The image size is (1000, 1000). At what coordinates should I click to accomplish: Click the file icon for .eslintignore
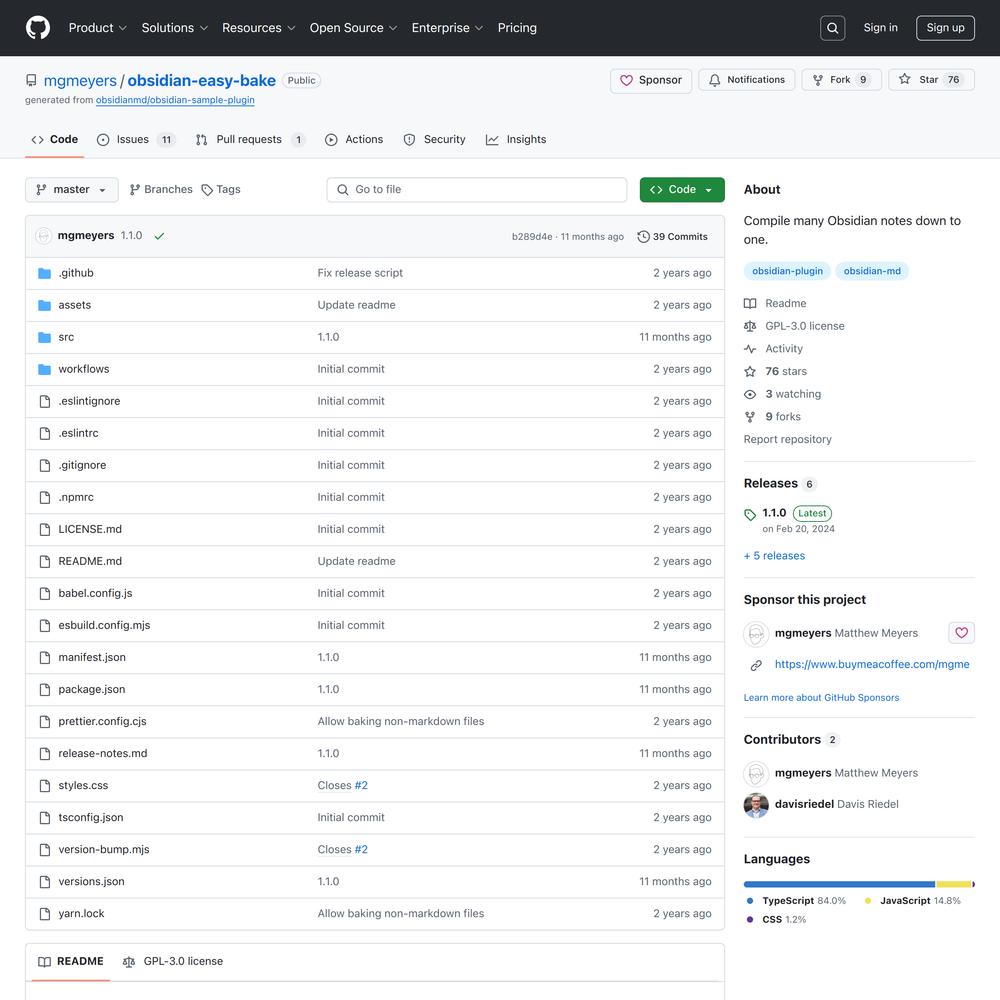click(x=45, y=401)
